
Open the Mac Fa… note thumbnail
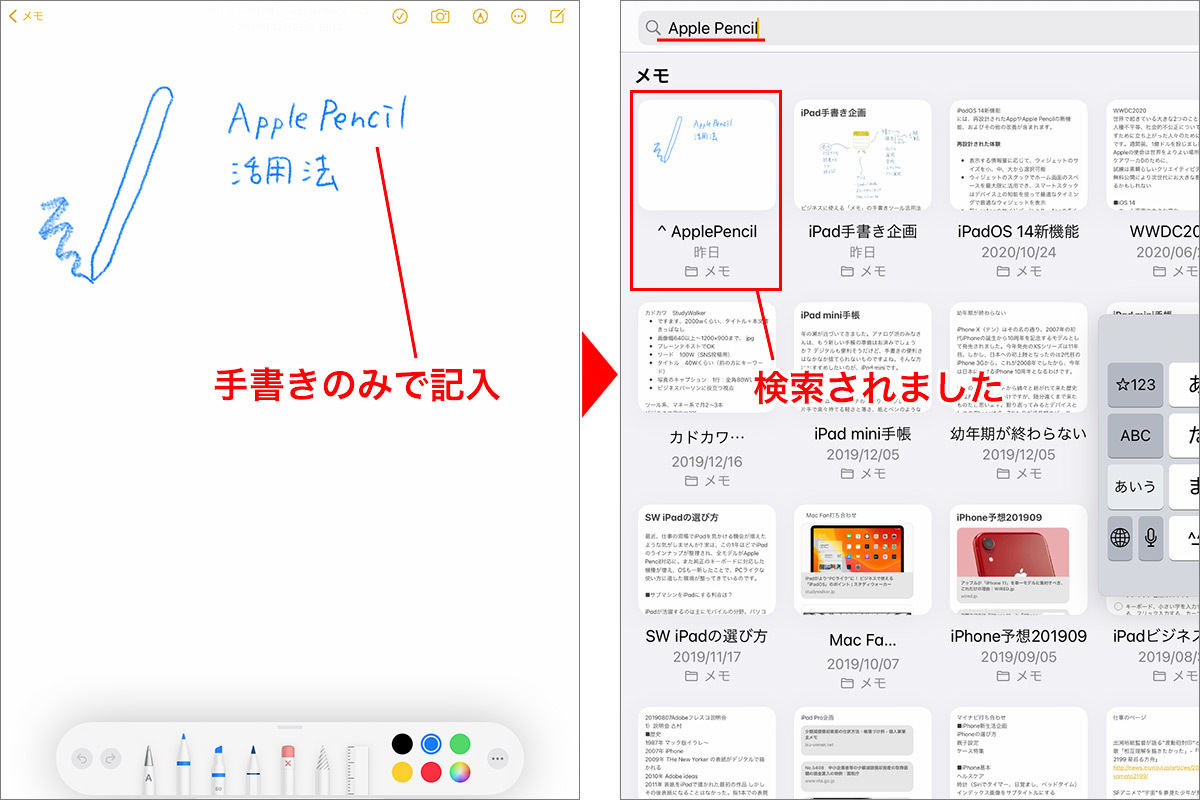pyautogui.click(x=863, y=560)
